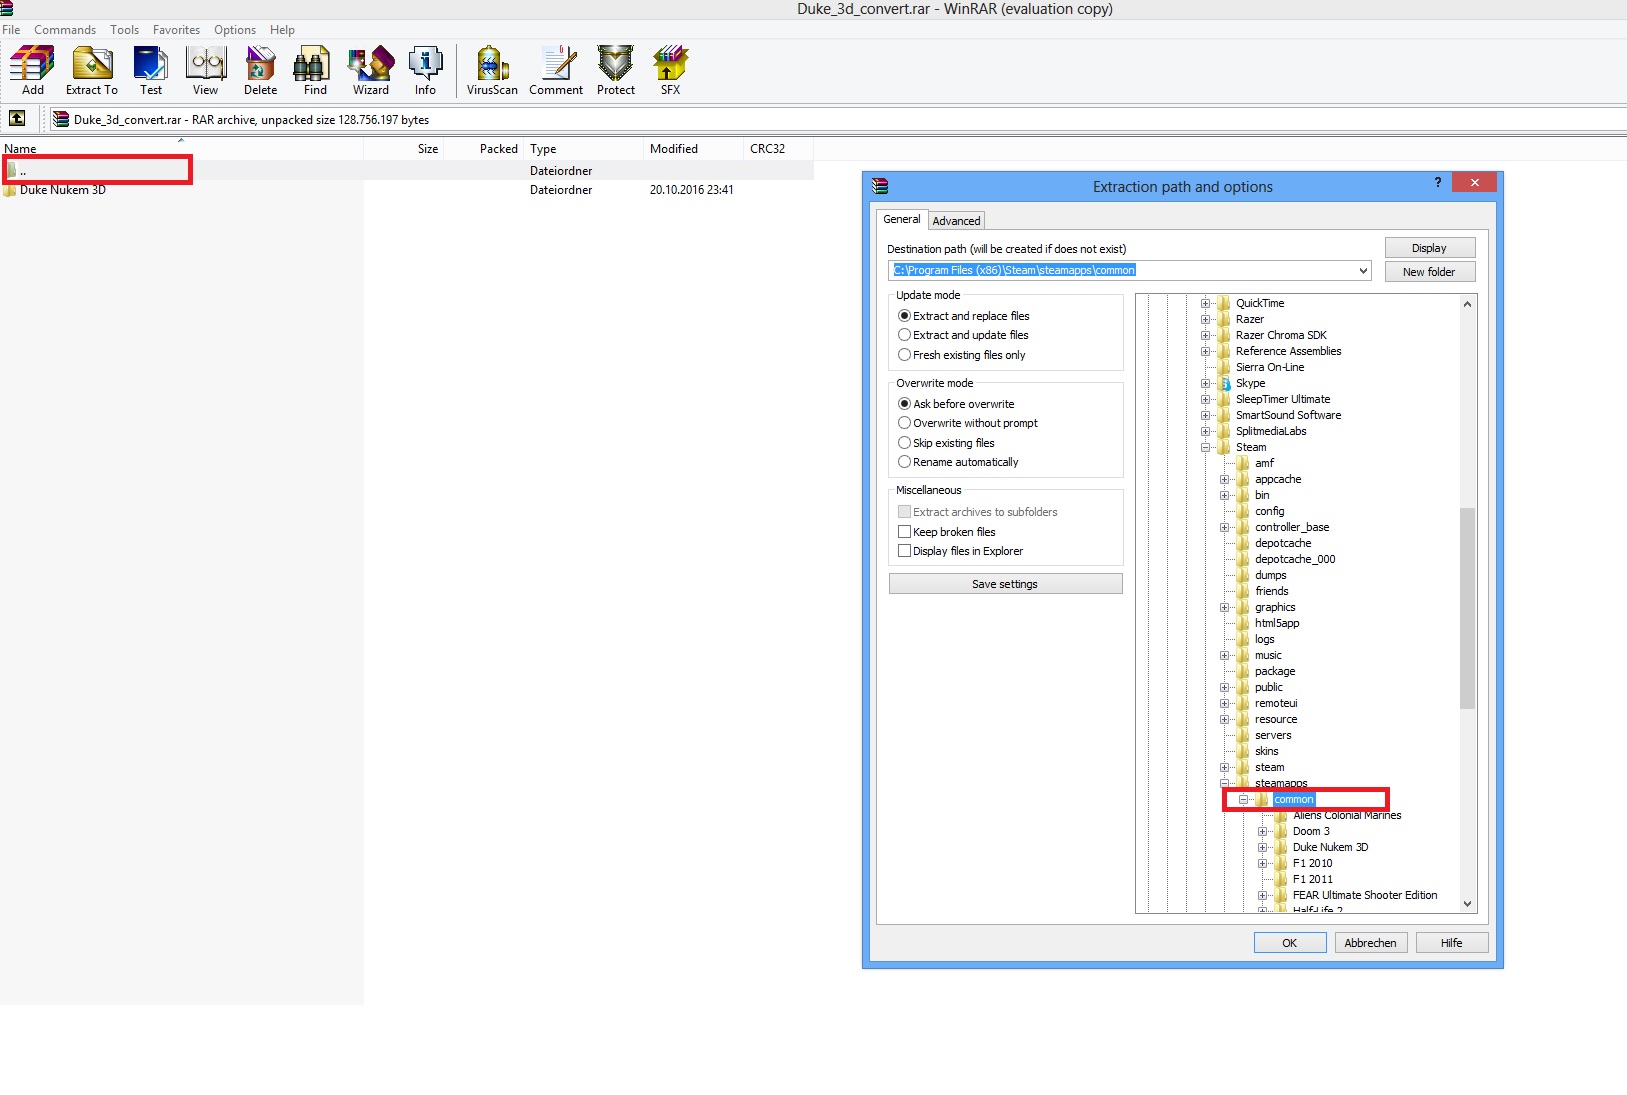Cancel with the Abbrechen button
The width and height of the screenshot is (1627, 1095).
[1370, 943]
